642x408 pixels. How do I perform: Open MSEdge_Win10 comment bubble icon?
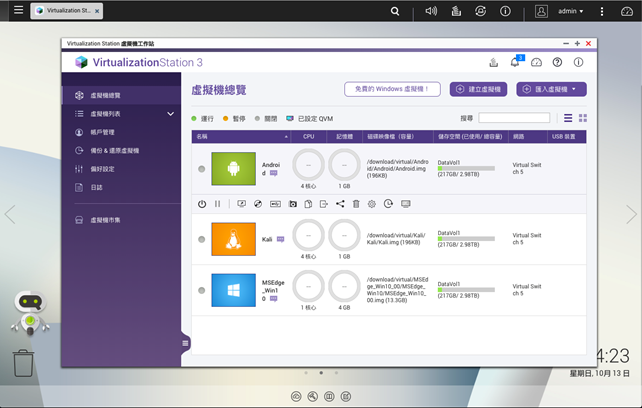274,299
